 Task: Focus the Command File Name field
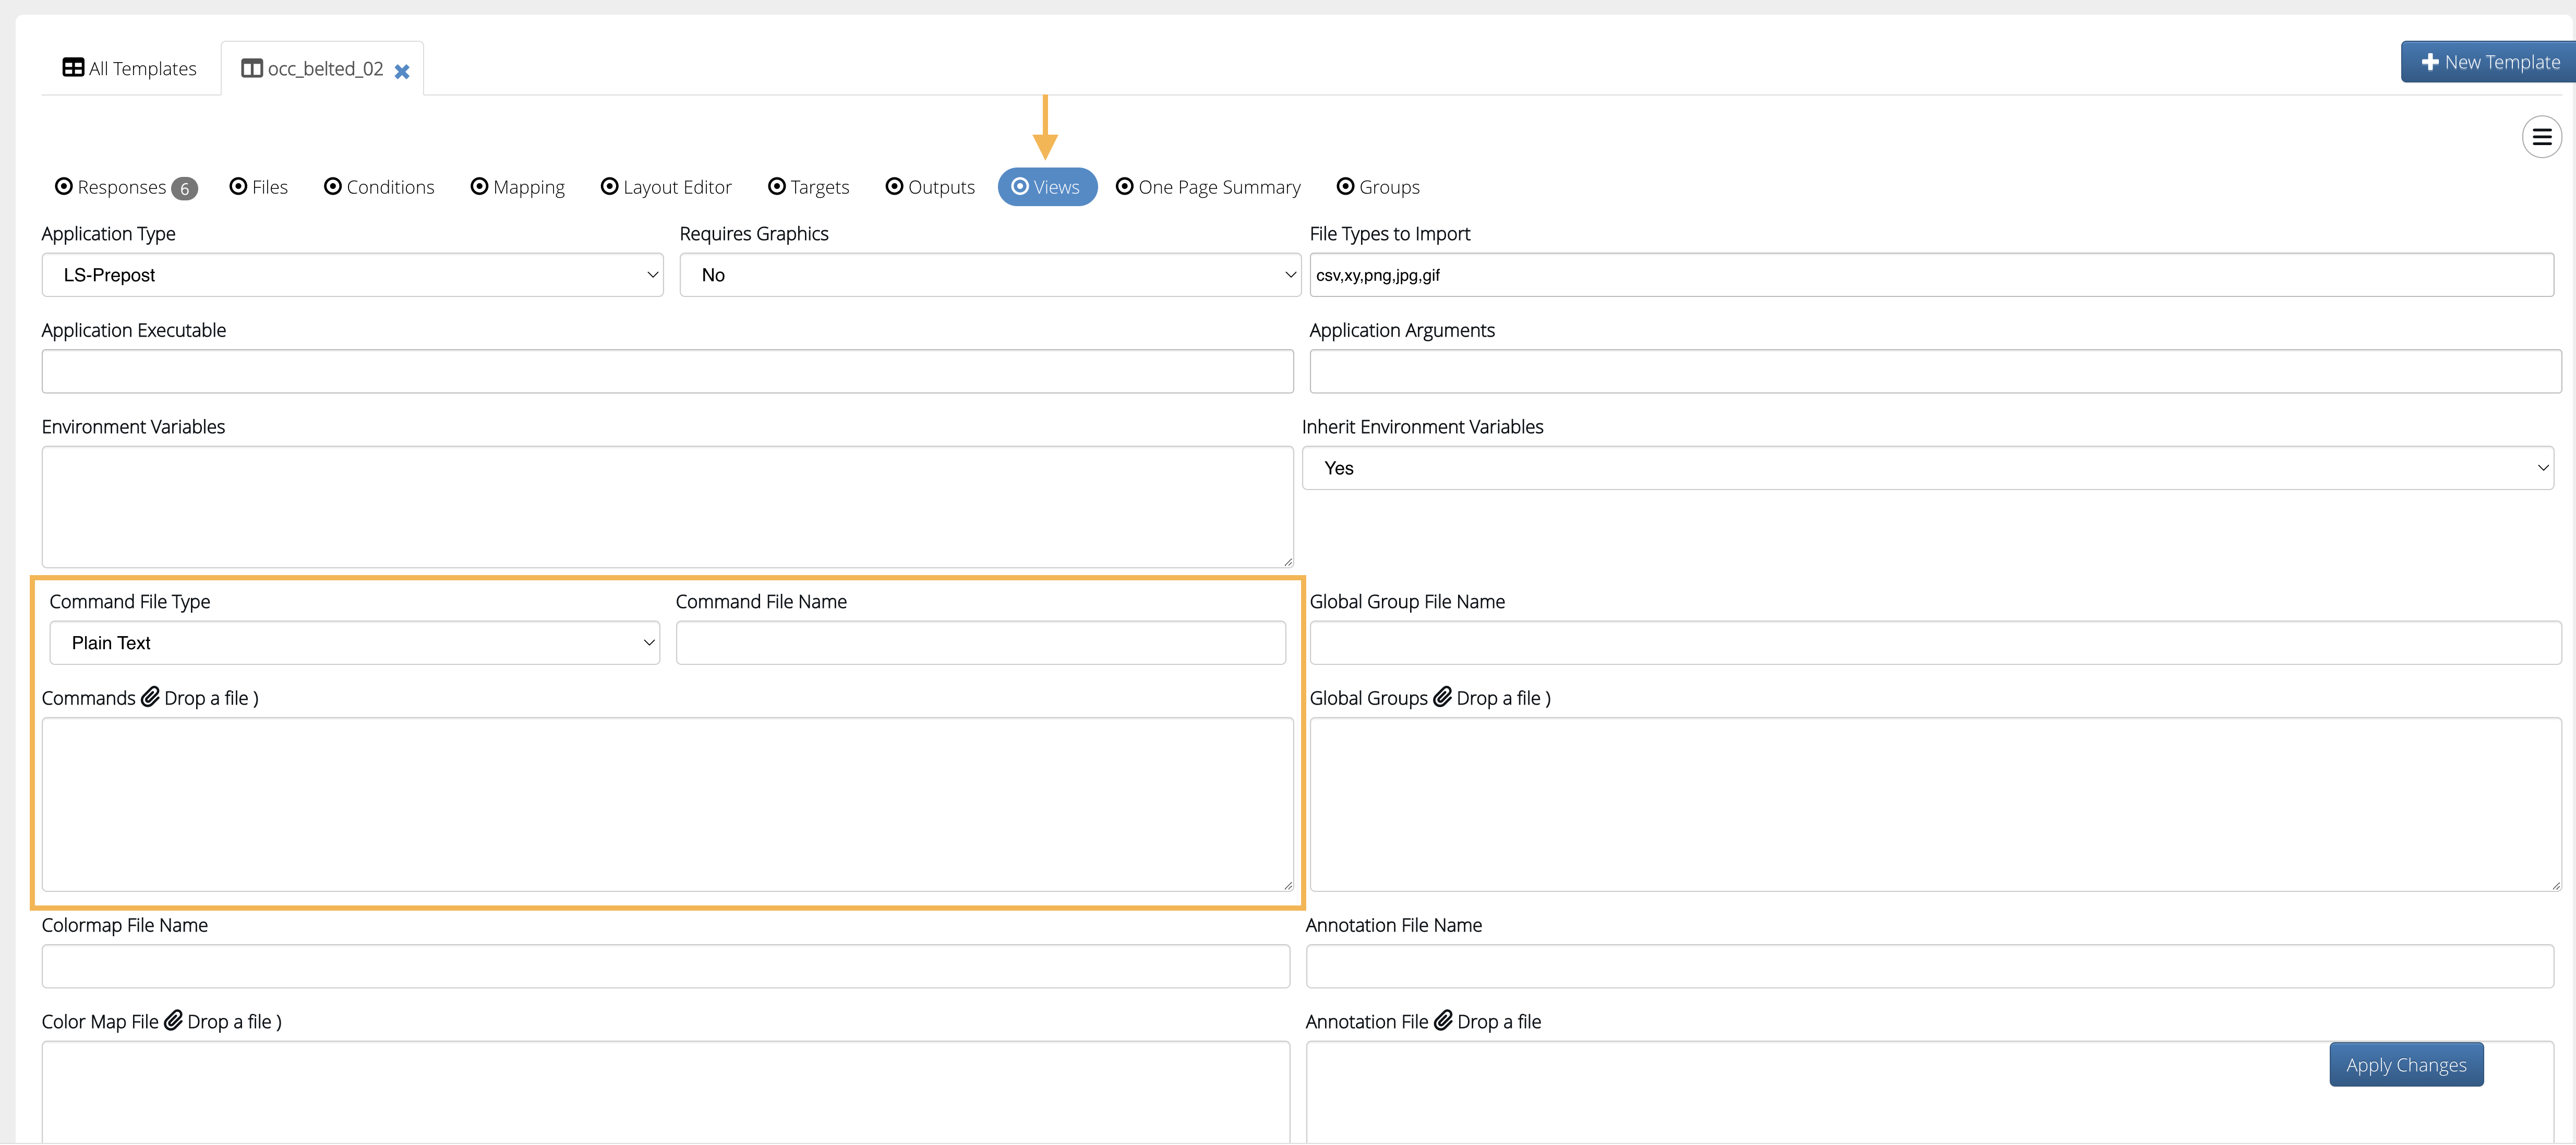[x=980, y=643]
